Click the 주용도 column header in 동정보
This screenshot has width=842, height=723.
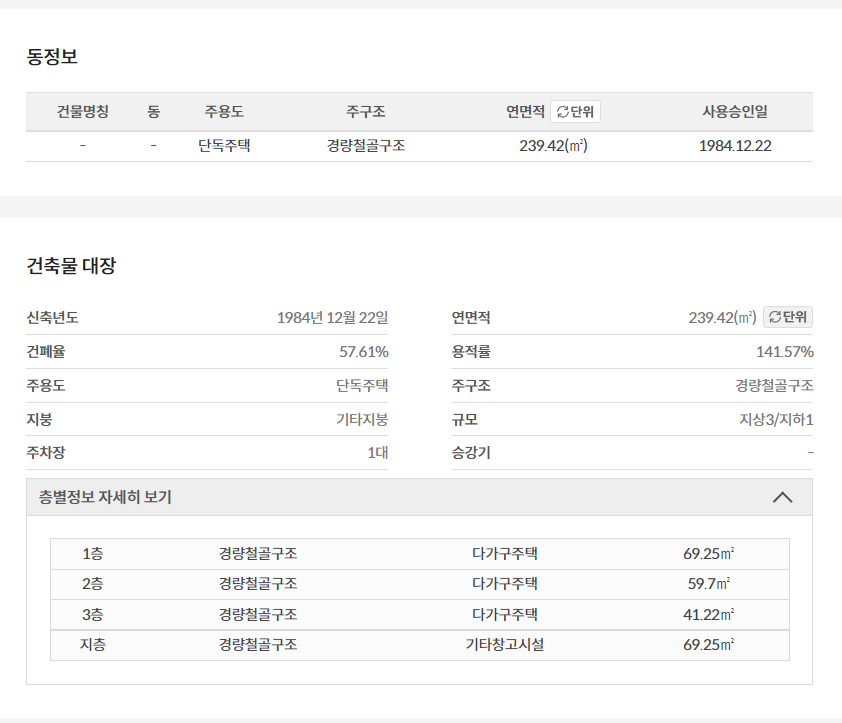pos(224,112)
